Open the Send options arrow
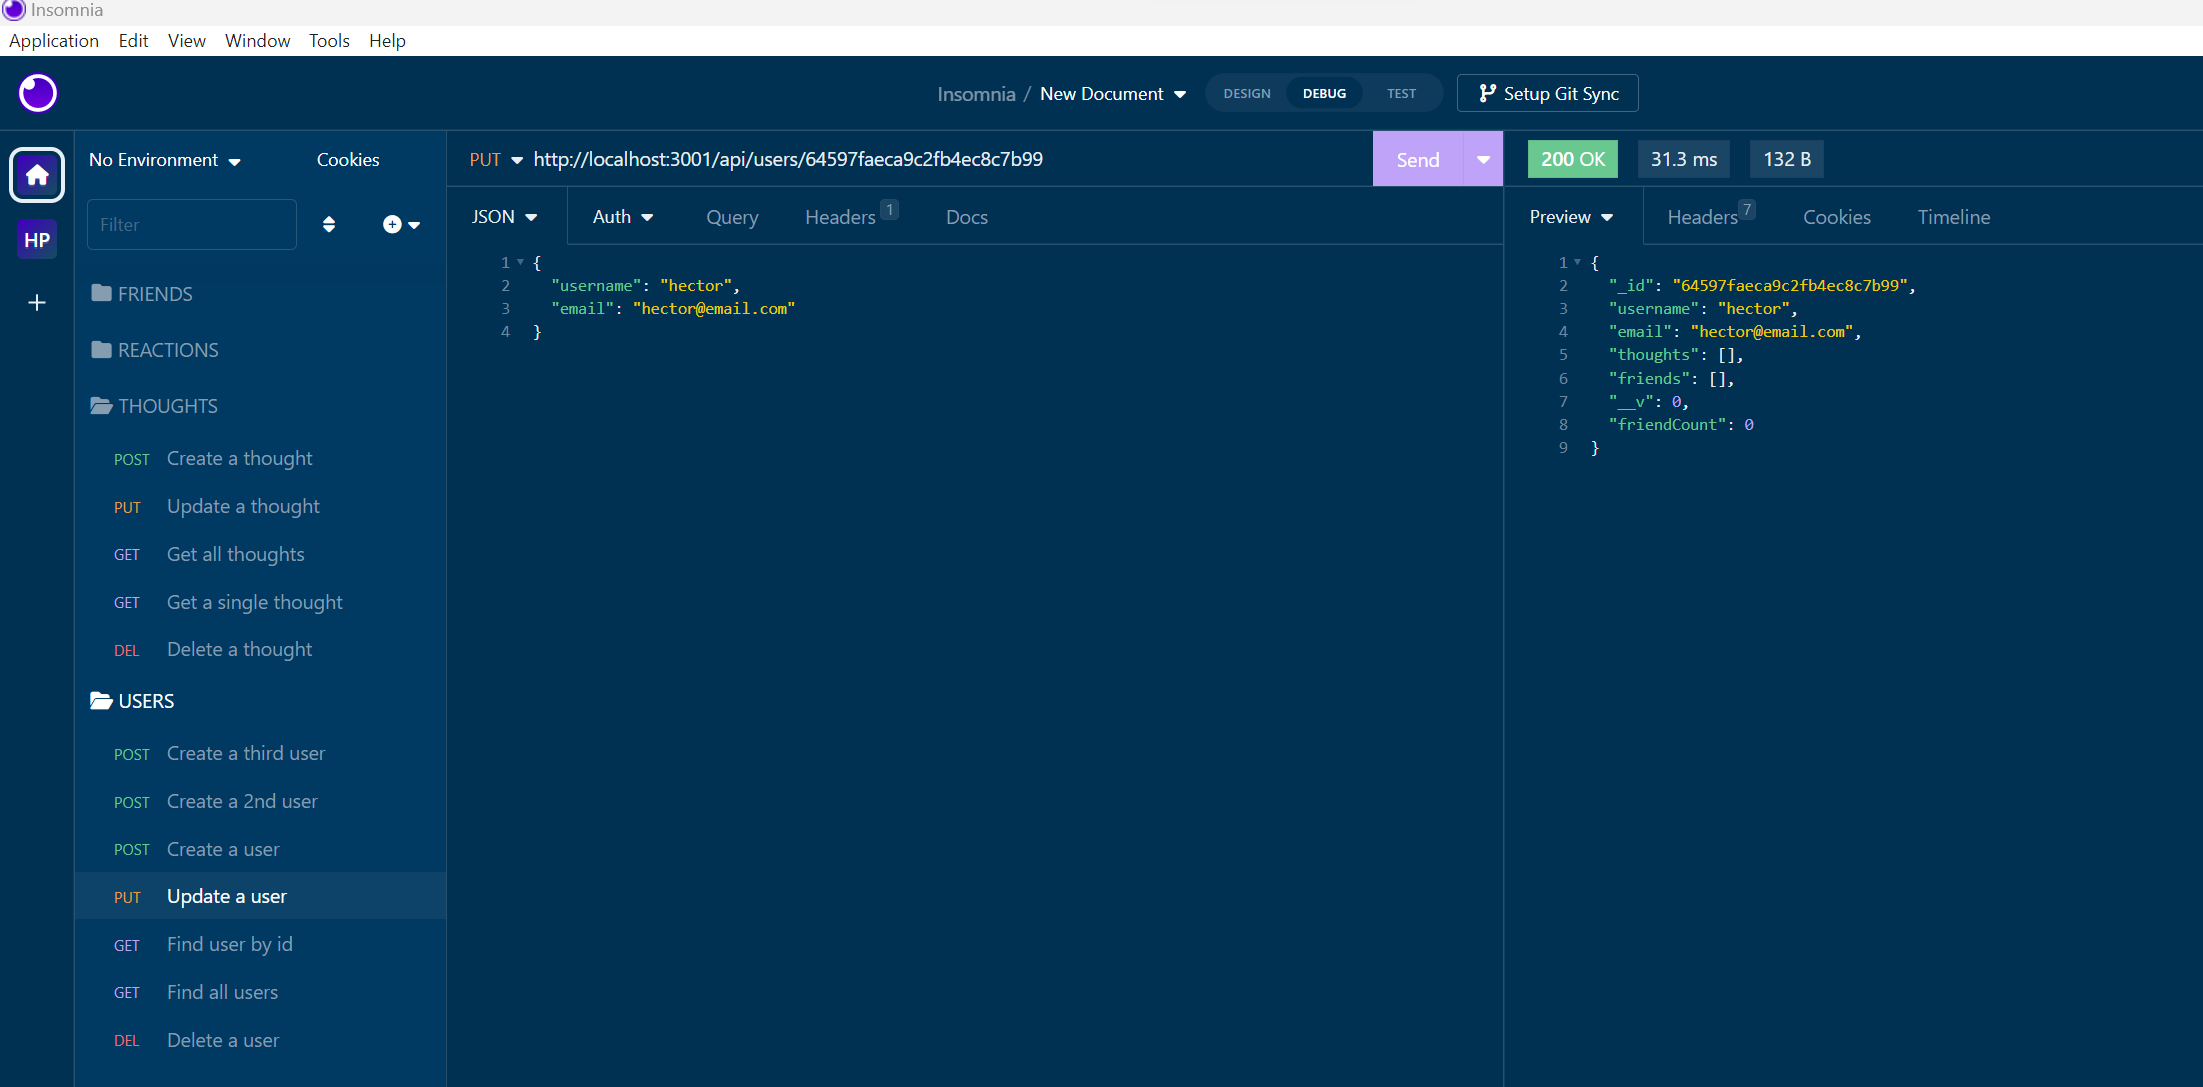The height and width of the screenshot is (1087, 2203). pyautogui.click(x=1483, y=158)
